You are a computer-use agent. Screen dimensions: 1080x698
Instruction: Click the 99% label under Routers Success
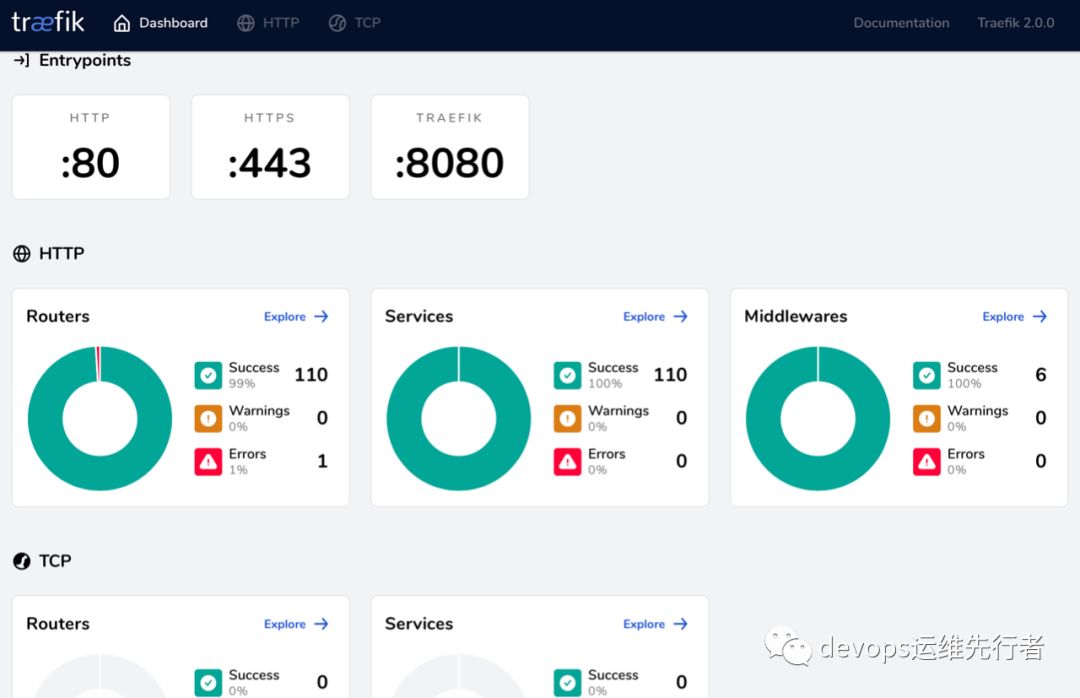242,383
